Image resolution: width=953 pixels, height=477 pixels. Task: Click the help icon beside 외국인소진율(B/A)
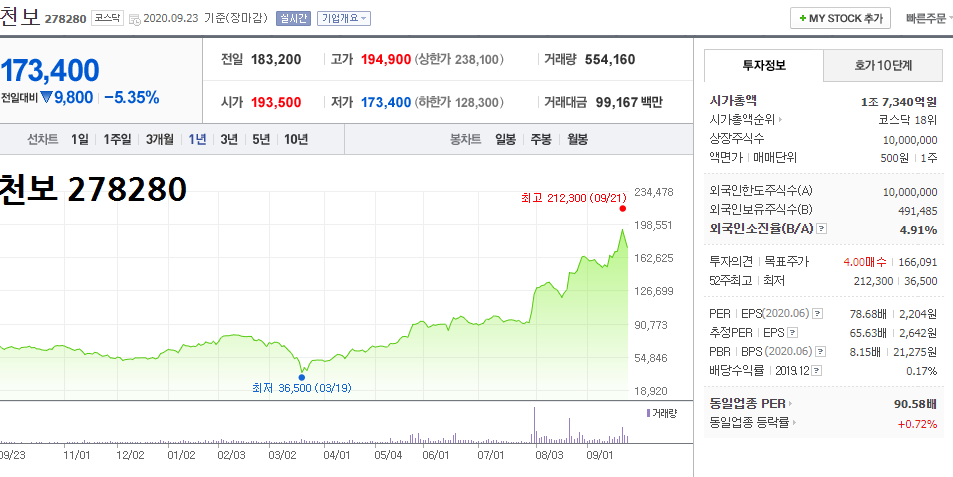pos(822,229)
